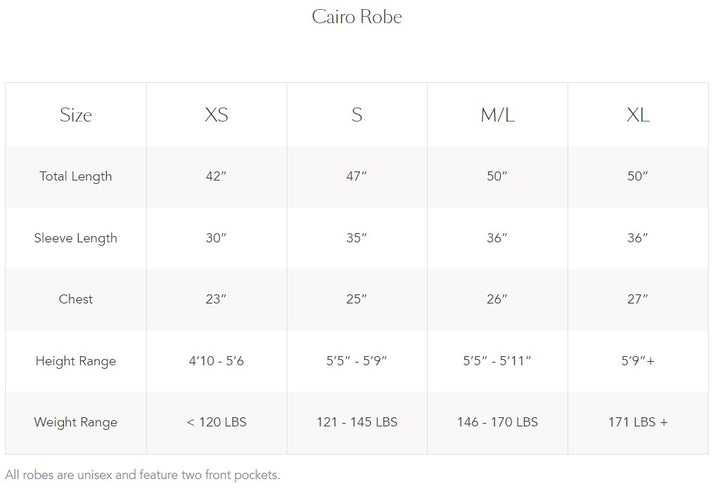Click the 42″ XS total length cell
The image size is (720, 503).
[216, 177]
